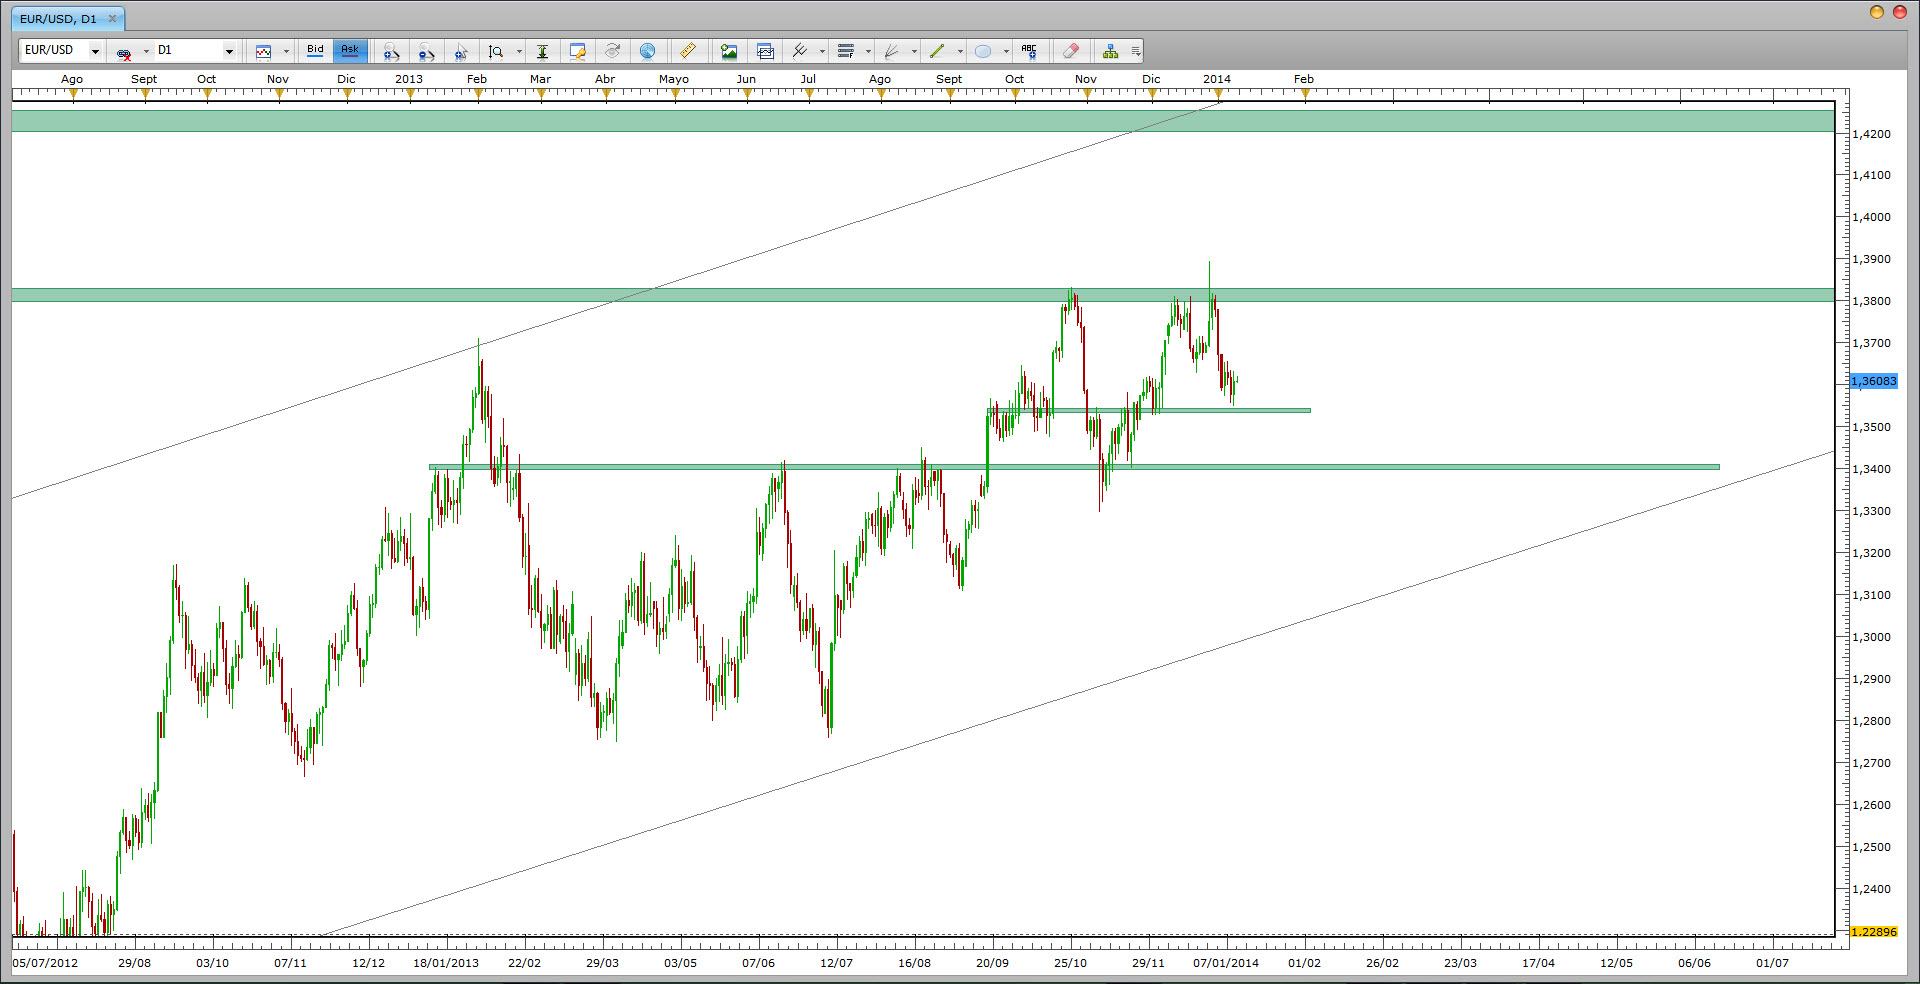Toggle the Bid price display
1920x984 pixels.
[x=315, y=50]
